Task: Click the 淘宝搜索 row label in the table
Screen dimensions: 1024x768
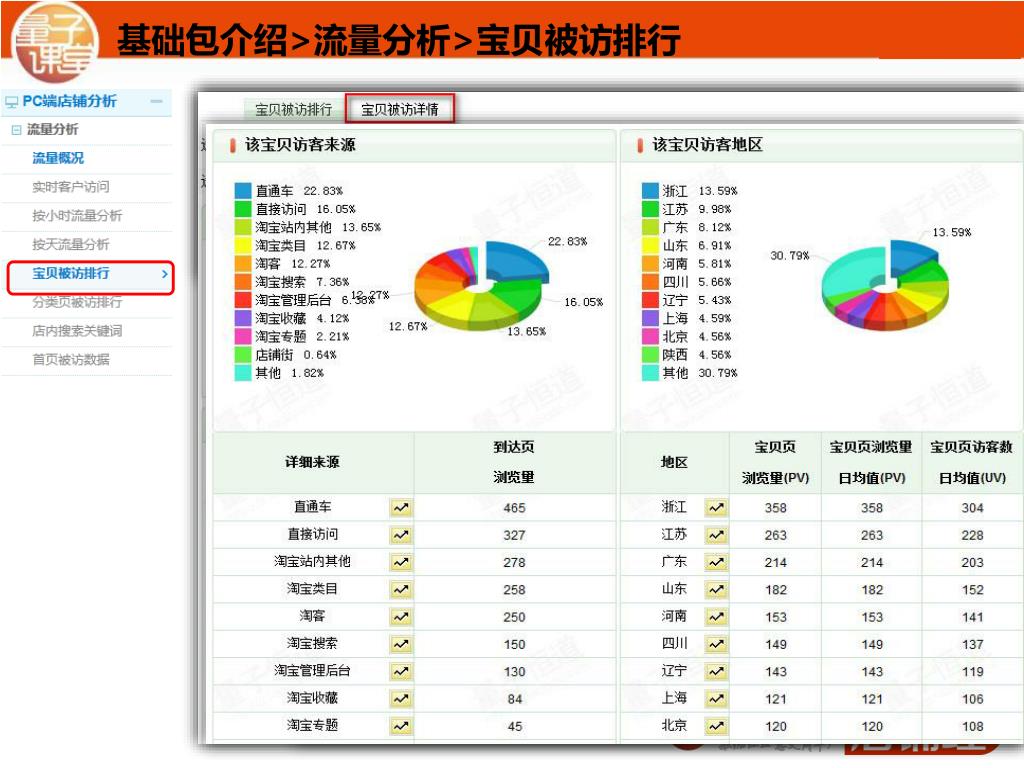Action: tap(312, 643)
